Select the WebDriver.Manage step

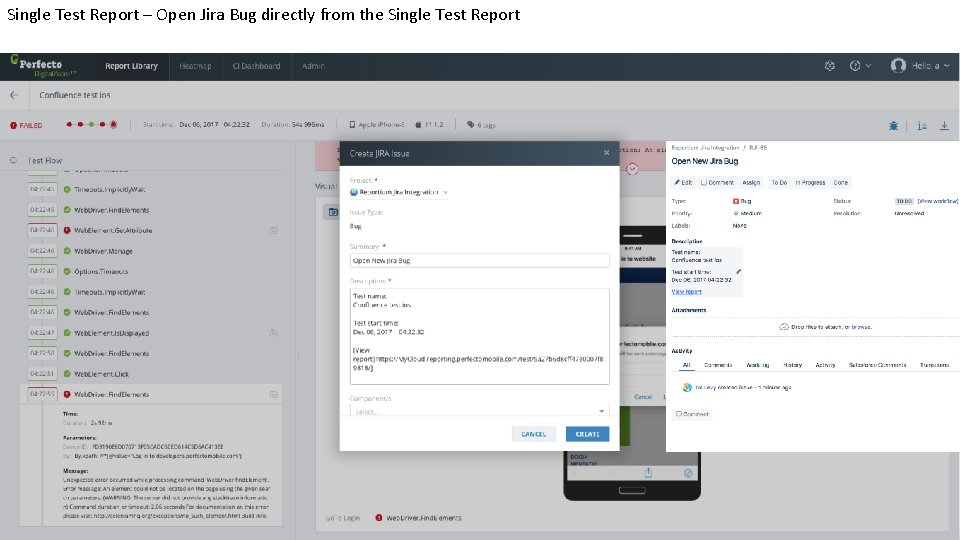103,251
